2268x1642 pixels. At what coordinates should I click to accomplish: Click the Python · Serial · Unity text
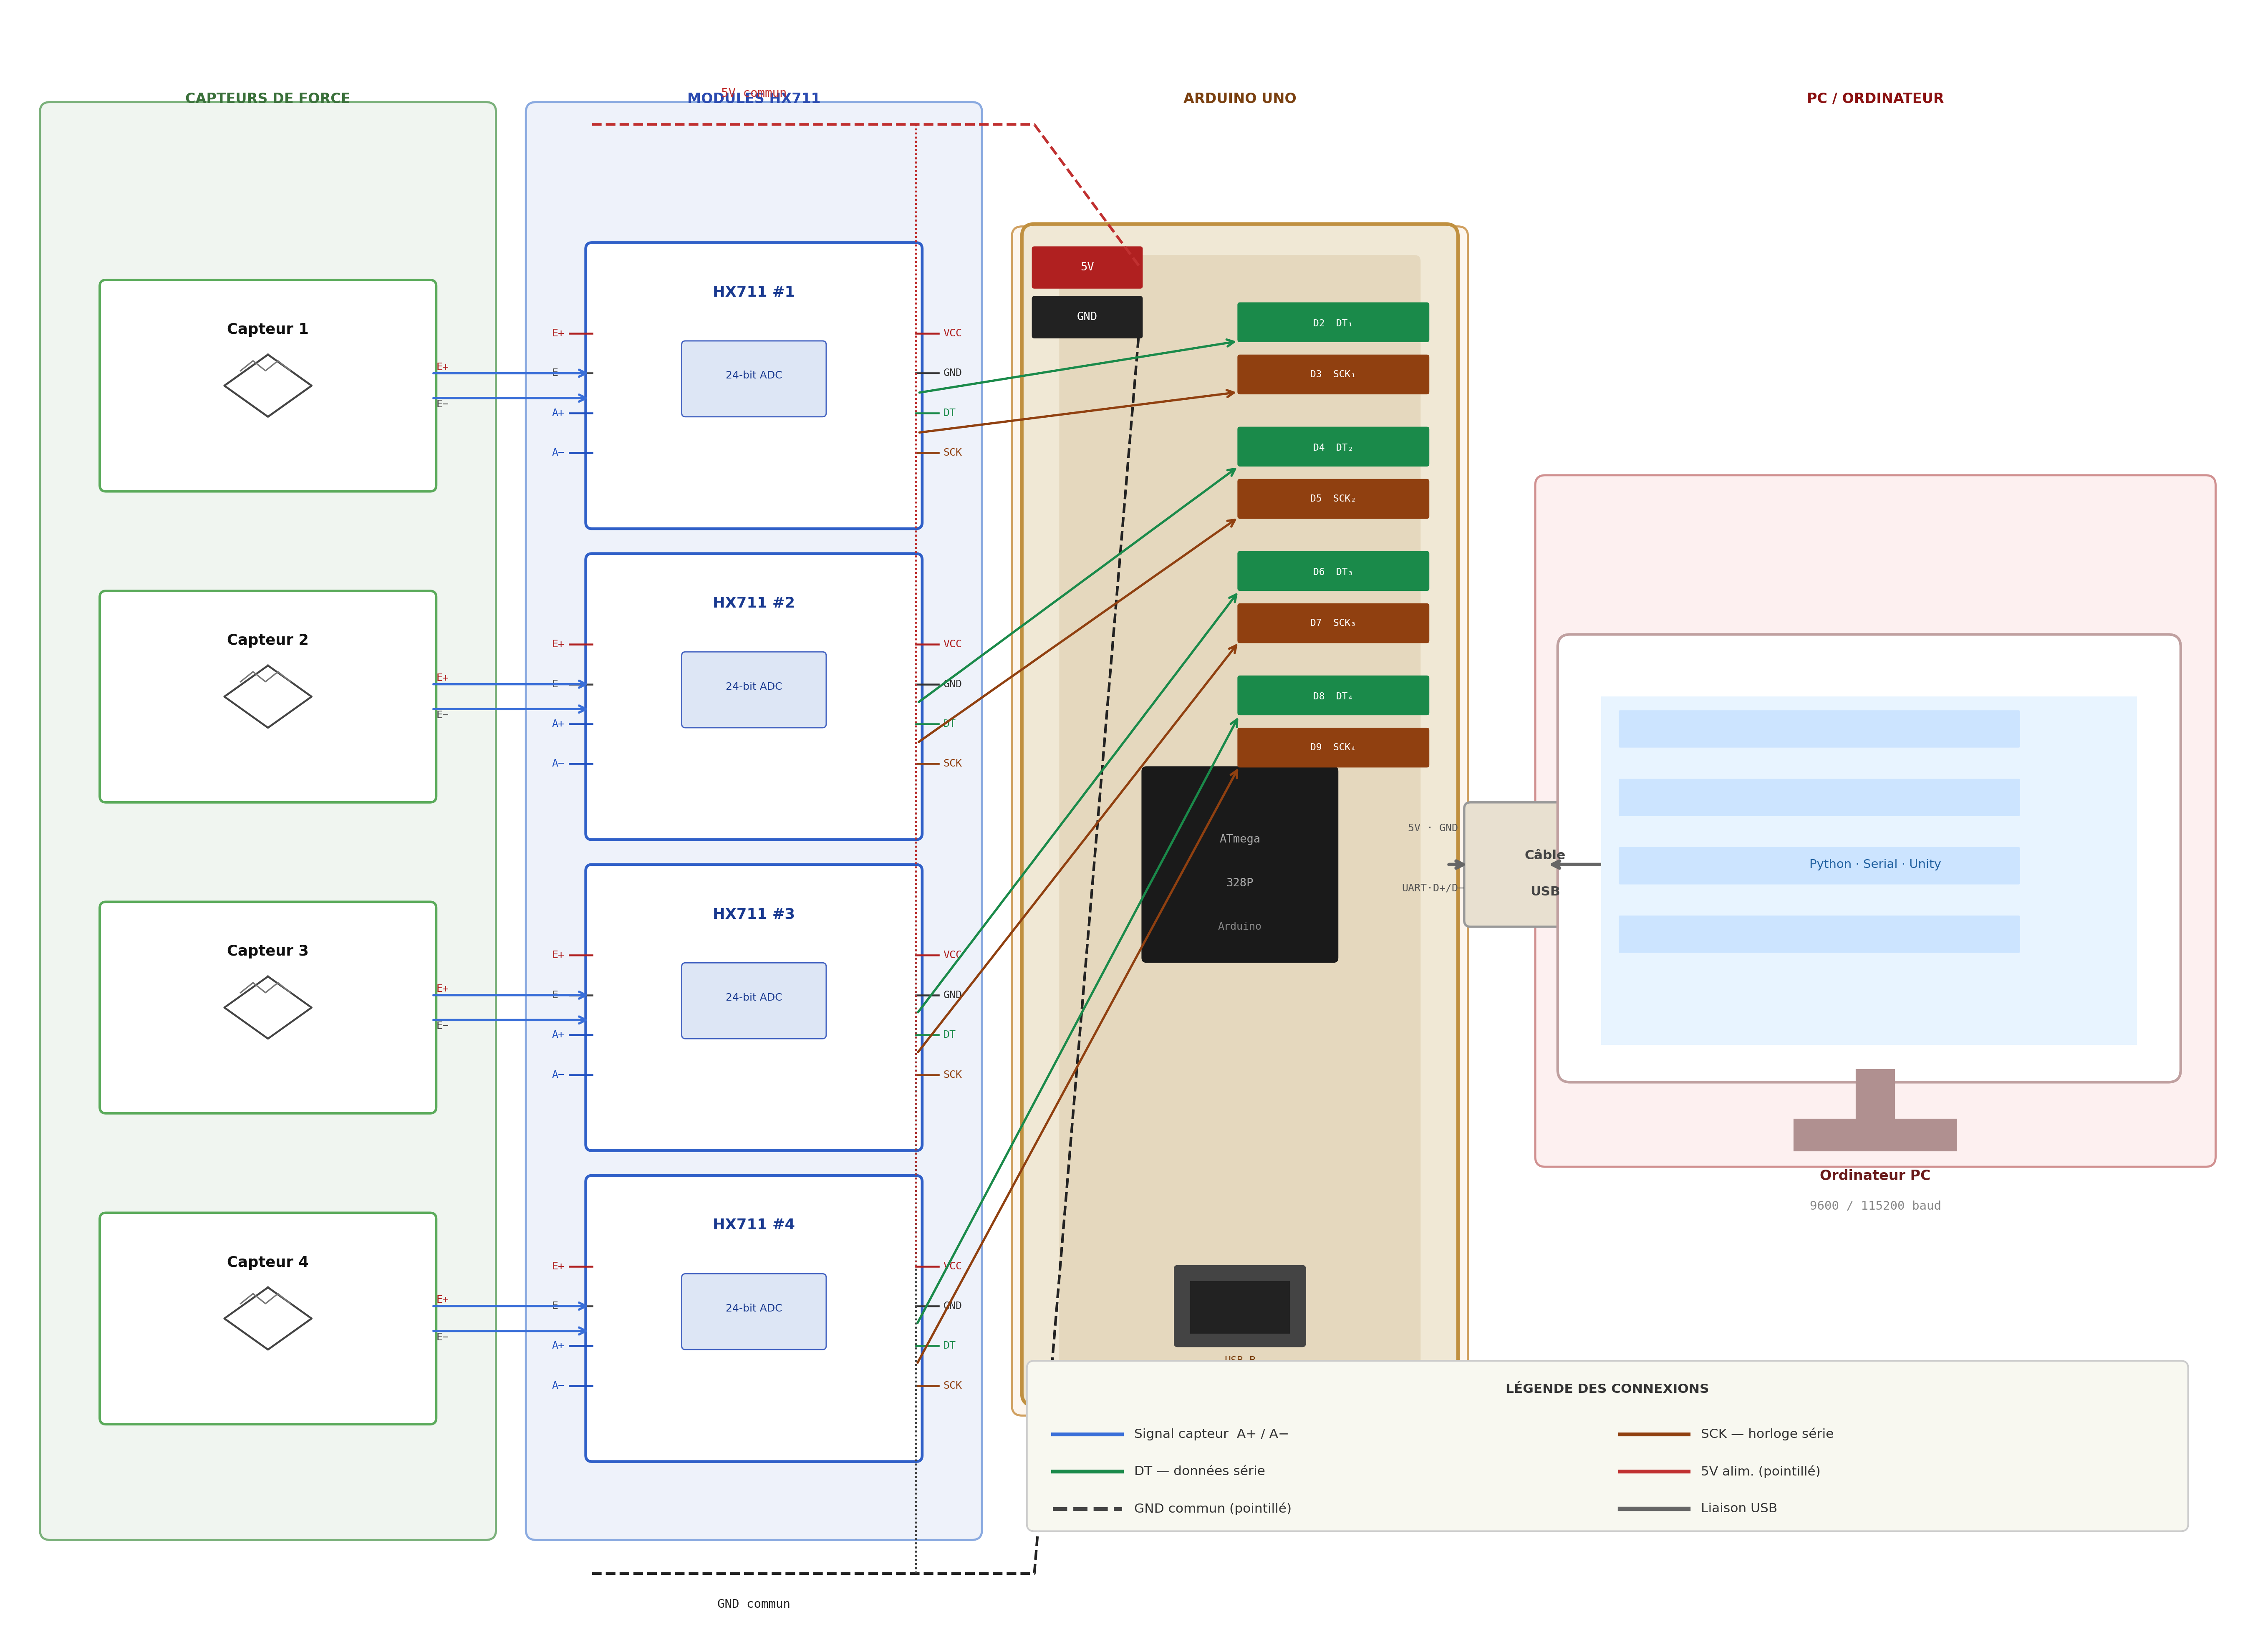1874,864
